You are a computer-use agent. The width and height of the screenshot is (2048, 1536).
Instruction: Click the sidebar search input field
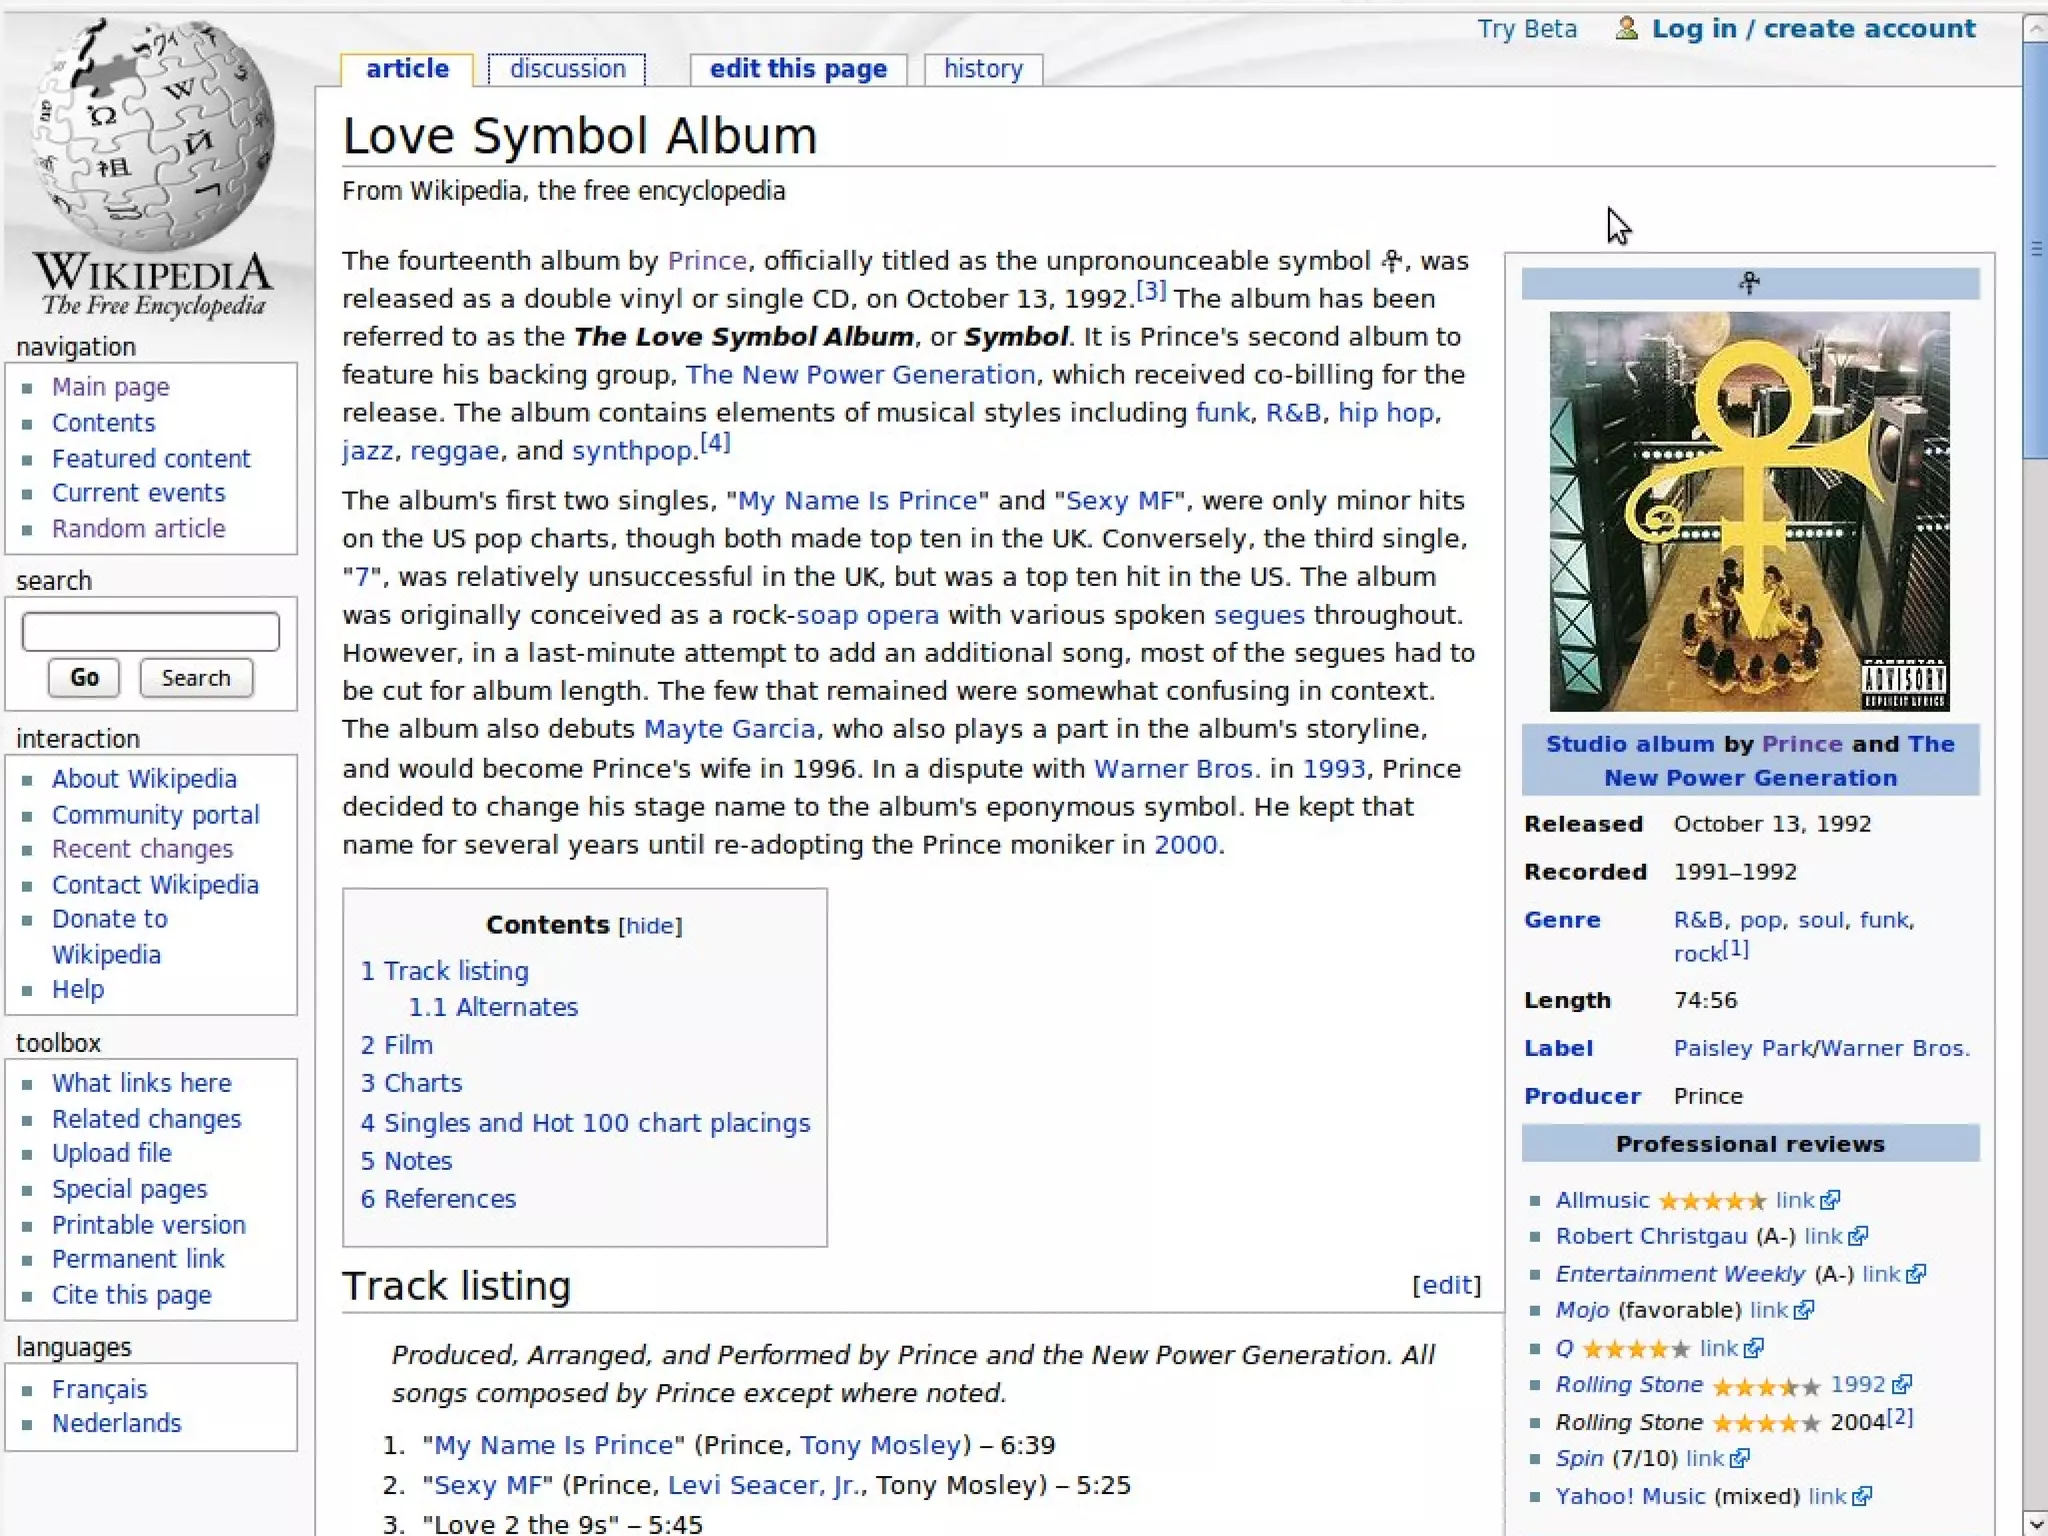150,632
